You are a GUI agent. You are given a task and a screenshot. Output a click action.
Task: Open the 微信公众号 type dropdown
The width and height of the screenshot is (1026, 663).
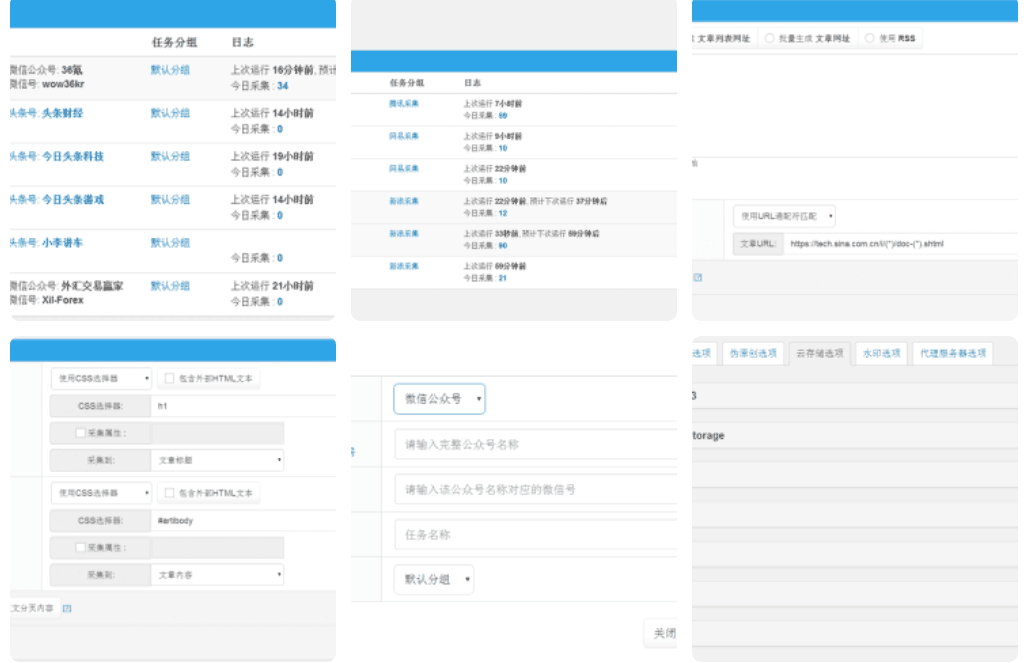pos(440,398)
